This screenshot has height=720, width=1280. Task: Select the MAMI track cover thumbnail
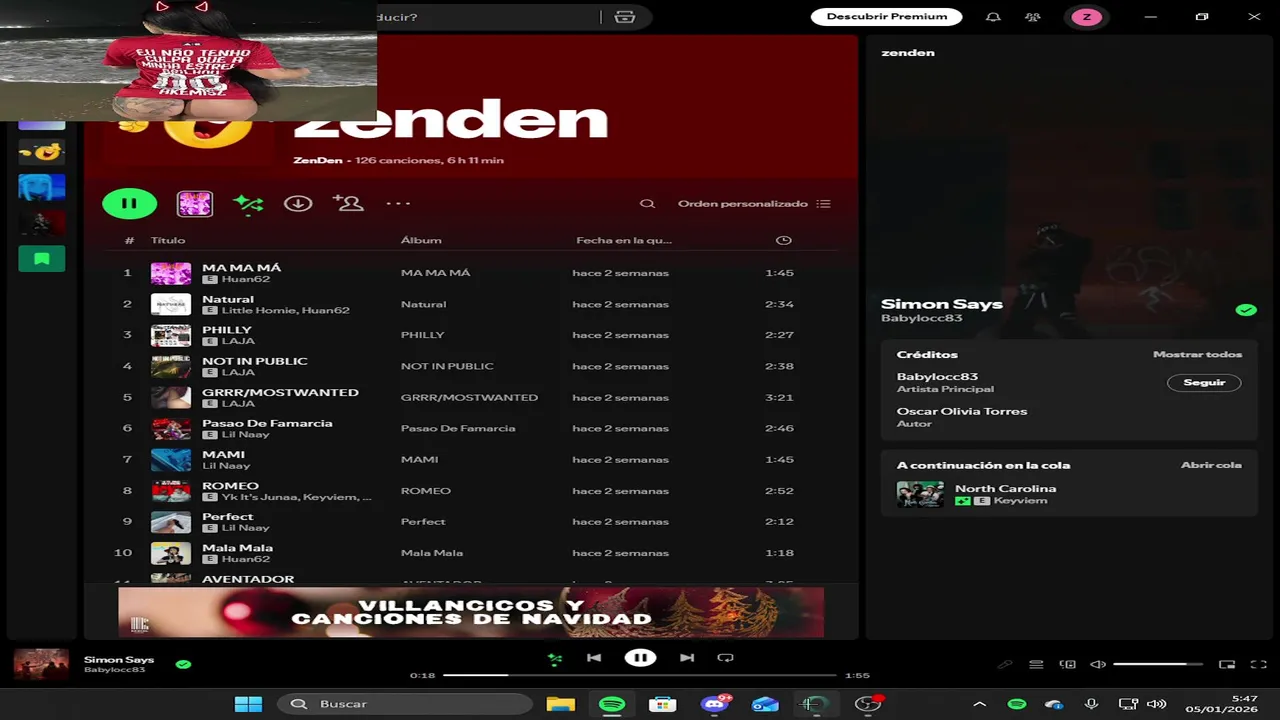170,459
